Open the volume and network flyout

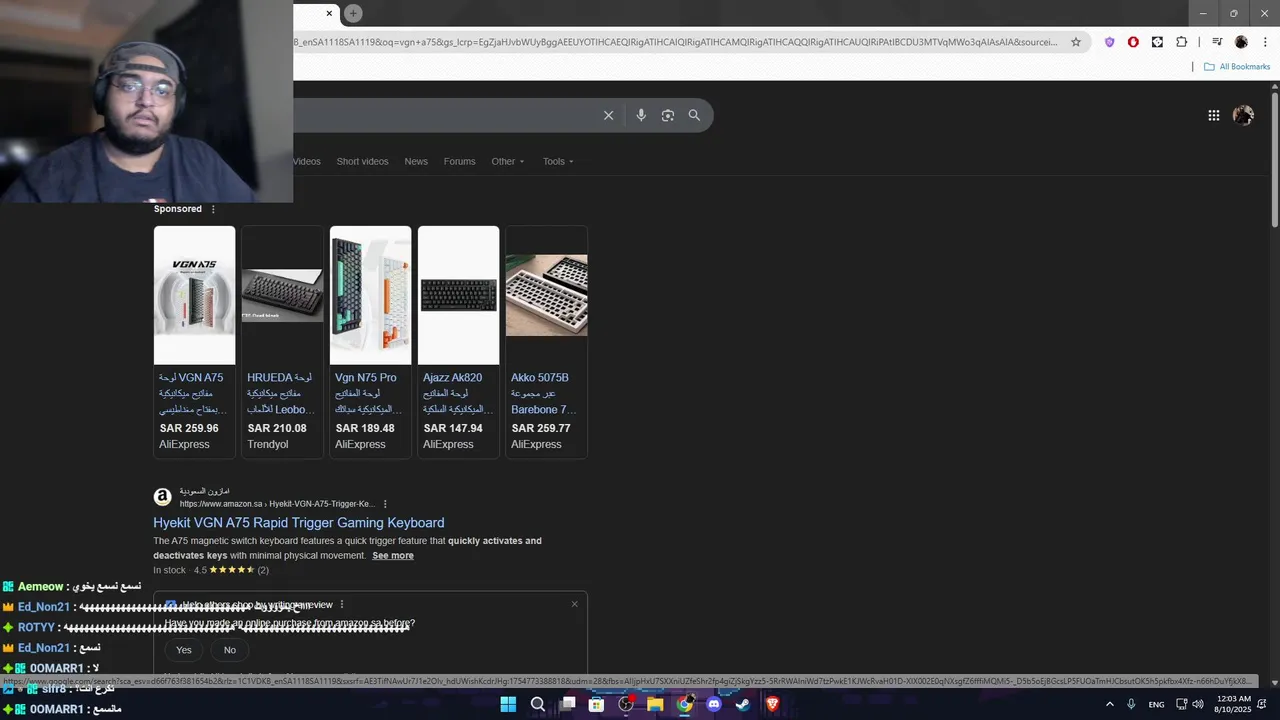(1190, 704)
